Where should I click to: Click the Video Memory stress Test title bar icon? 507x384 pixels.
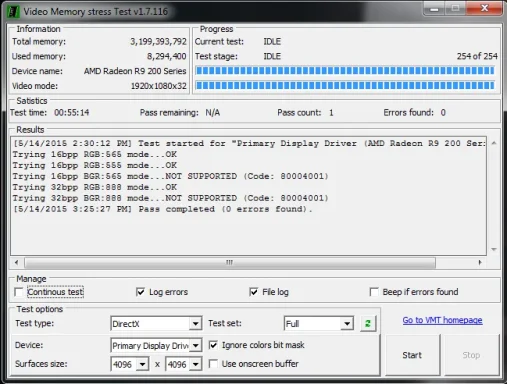click(x=13, y=11)
